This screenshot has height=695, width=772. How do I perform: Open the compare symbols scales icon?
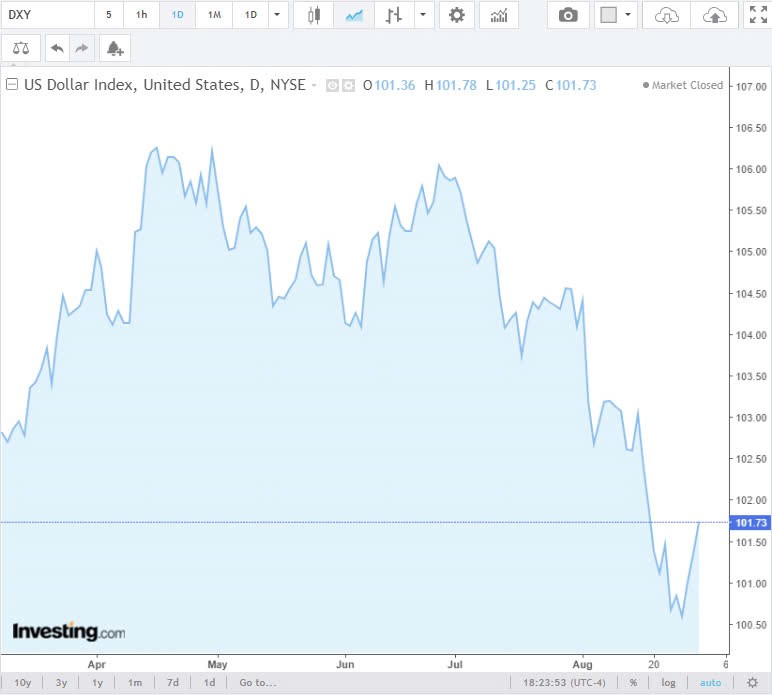click(x=21, y=48)
